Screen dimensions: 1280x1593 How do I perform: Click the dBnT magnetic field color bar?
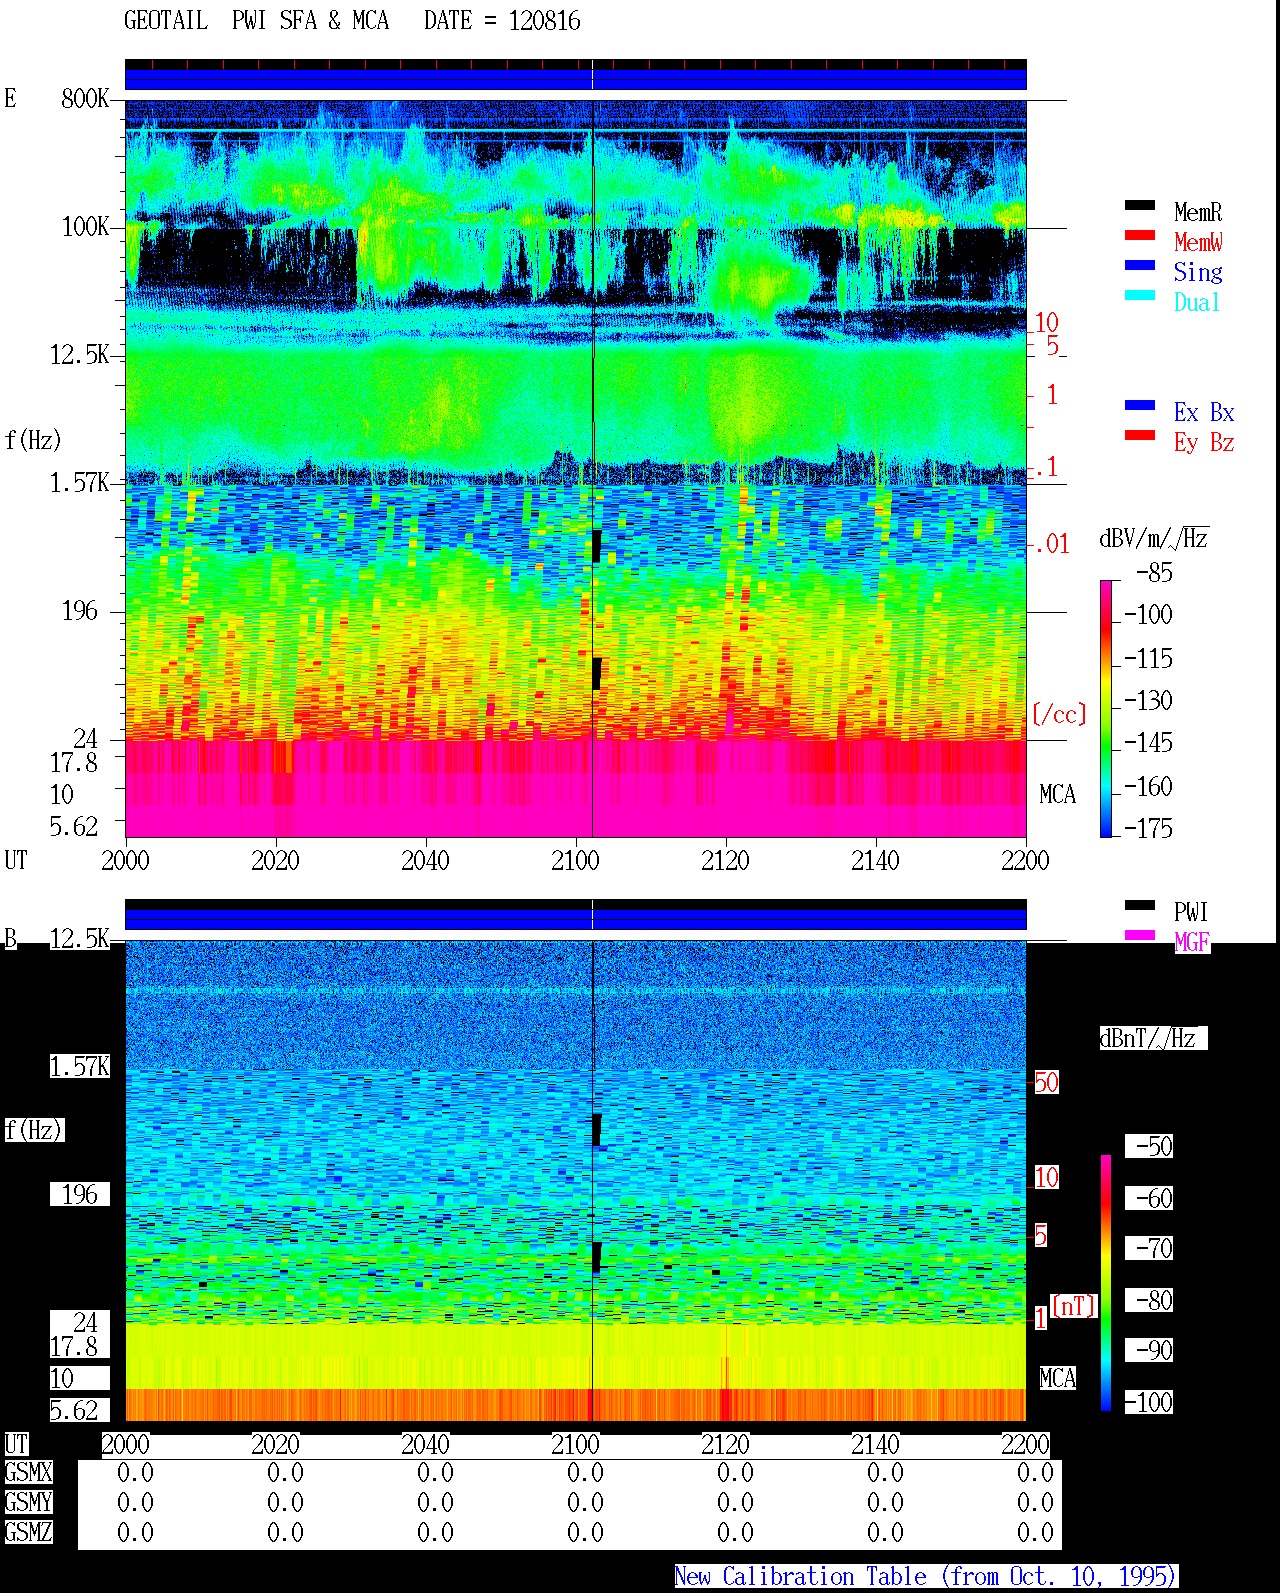(1105, 1282)
